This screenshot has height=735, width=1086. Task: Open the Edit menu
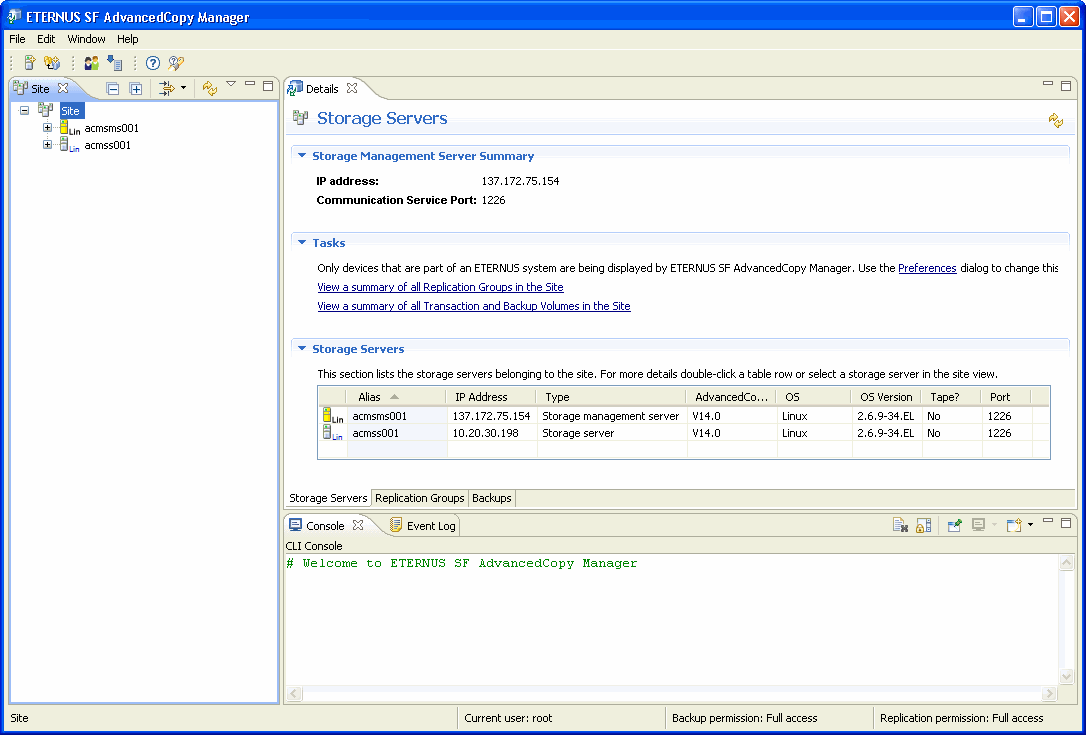point(46,39)
